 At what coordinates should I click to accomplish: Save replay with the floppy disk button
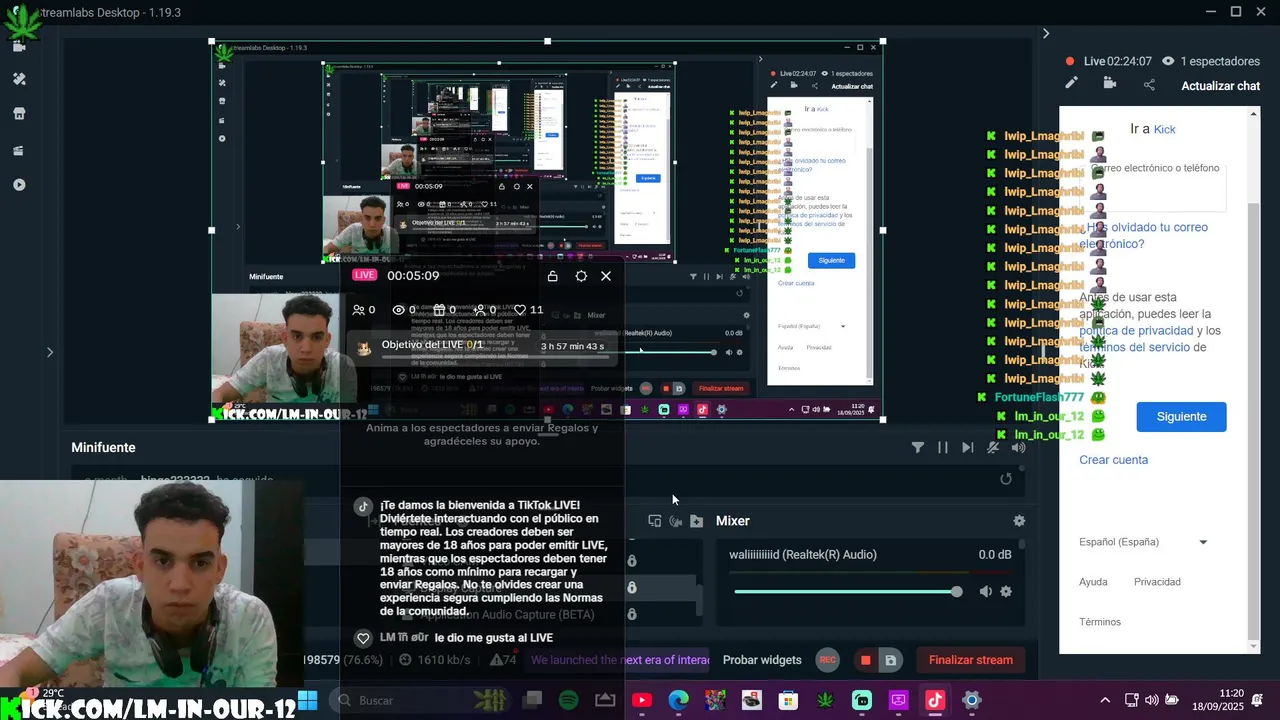tap(889, 660)
